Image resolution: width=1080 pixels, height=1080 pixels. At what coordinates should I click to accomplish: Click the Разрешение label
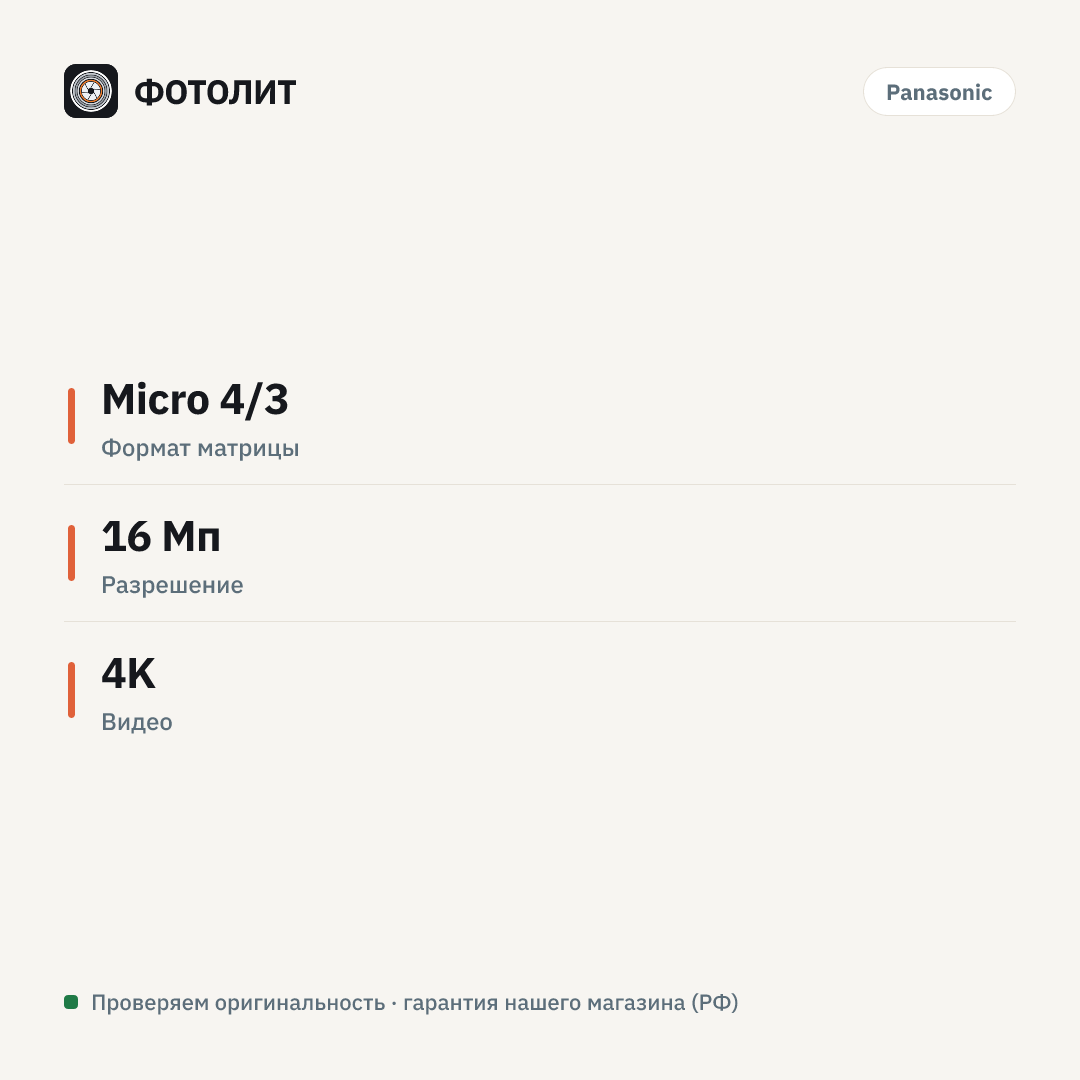click(x=172, y=585)
